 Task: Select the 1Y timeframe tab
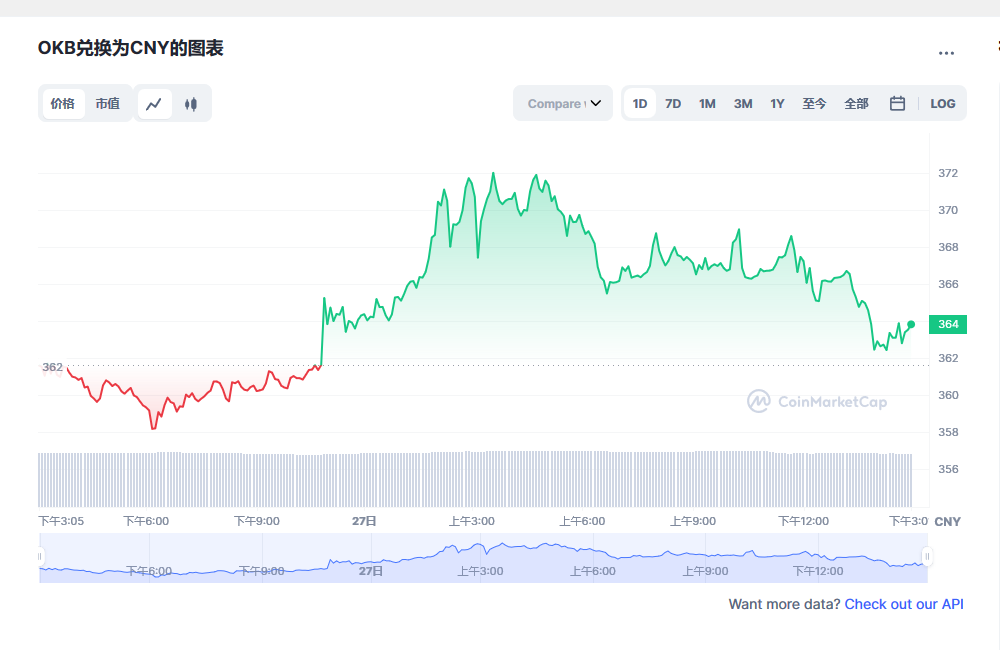[x=777, y=103]
